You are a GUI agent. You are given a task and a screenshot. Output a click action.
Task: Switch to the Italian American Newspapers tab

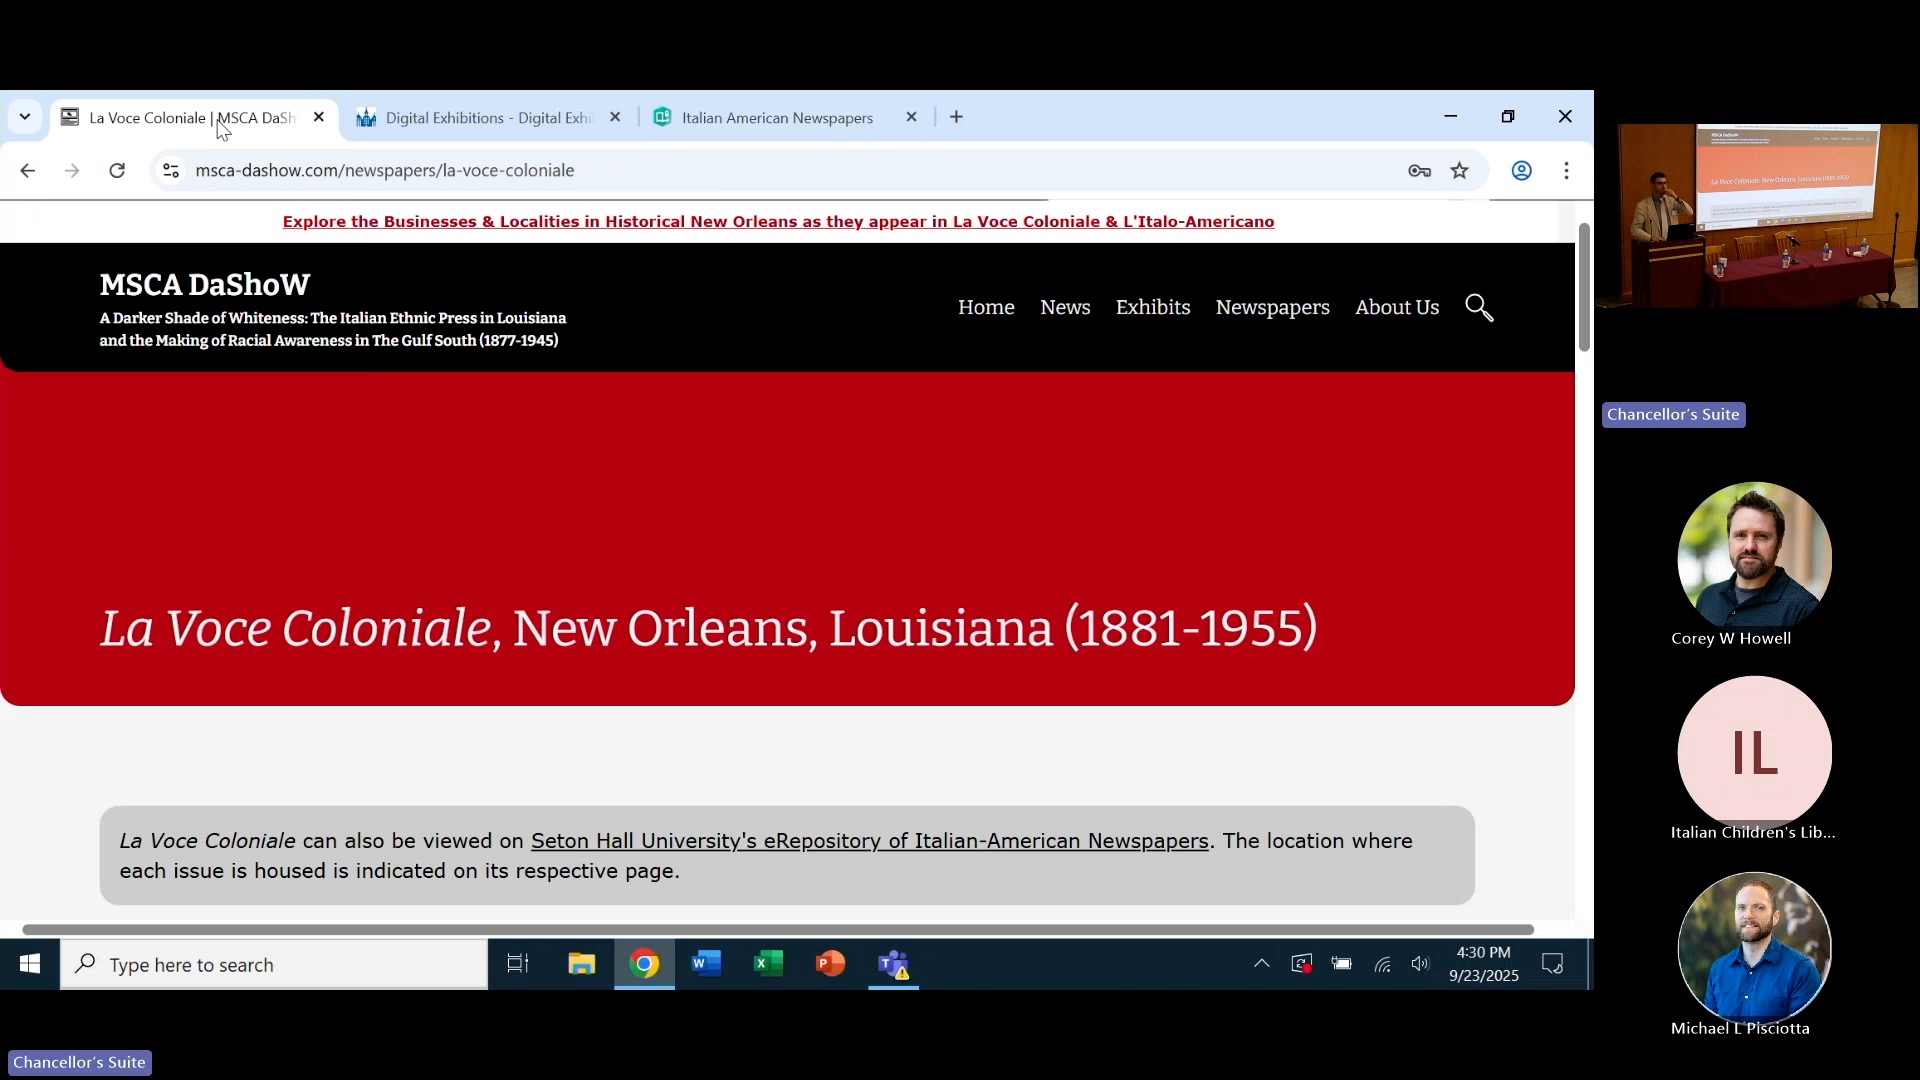pyautogui.click(x=777, y=118)
